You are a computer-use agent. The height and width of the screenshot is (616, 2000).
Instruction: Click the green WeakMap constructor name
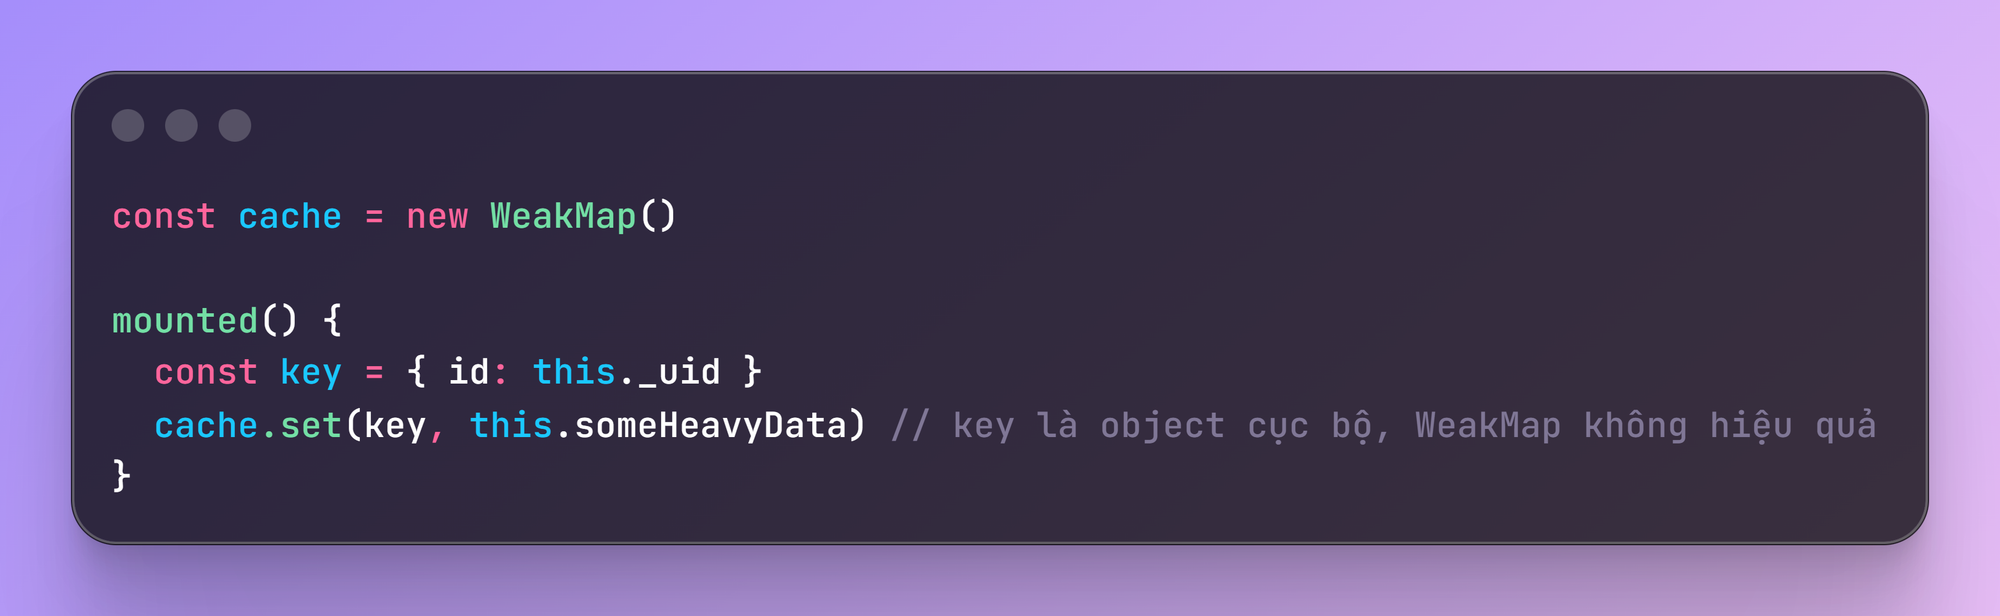click(563, 216)
